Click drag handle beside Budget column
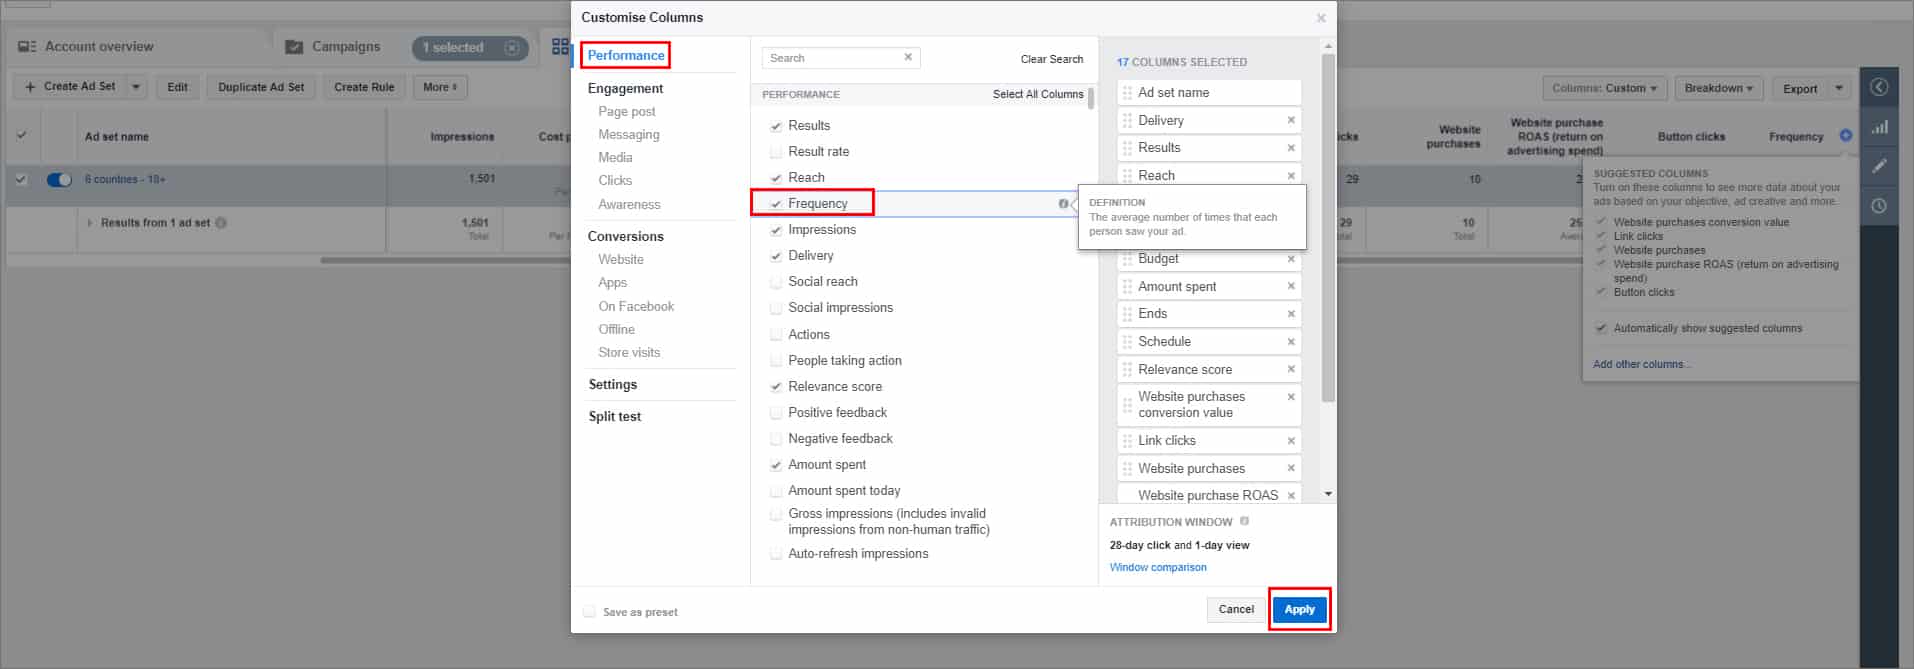Viewport: 1914px width, 669px height. (x=1127, y=259)
